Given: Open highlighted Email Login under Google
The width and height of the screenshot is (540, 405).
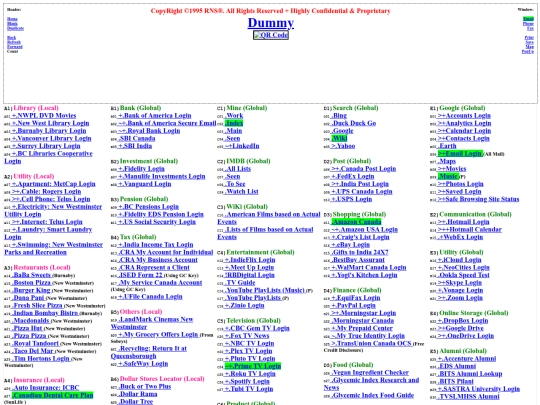Looking at the screenshot, I should (460, 154).
